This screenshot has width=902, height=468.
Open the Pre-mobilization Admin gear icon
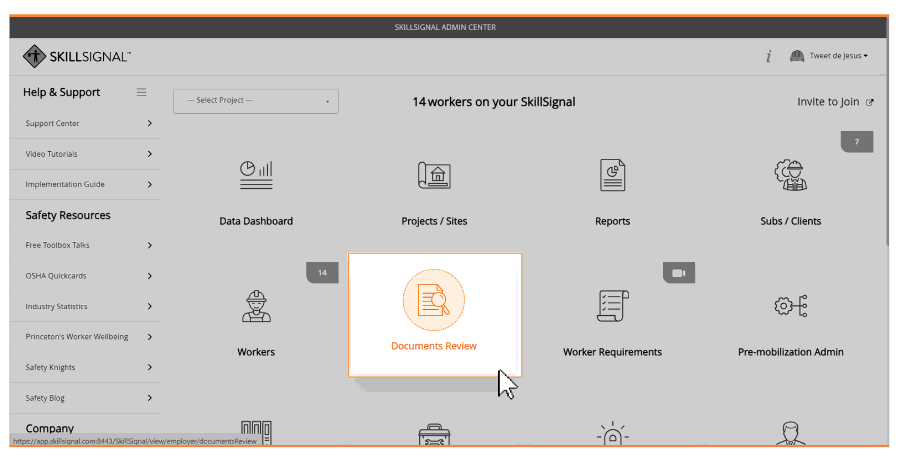coord(790,306)
